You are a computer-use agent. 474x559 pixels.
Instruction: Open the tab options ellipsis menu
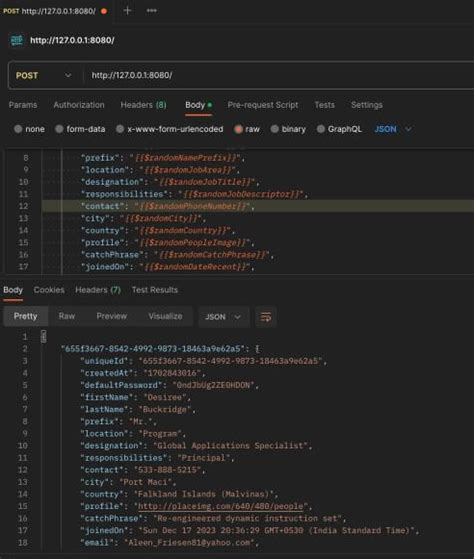pyautogui.click(x=151, y=11)
